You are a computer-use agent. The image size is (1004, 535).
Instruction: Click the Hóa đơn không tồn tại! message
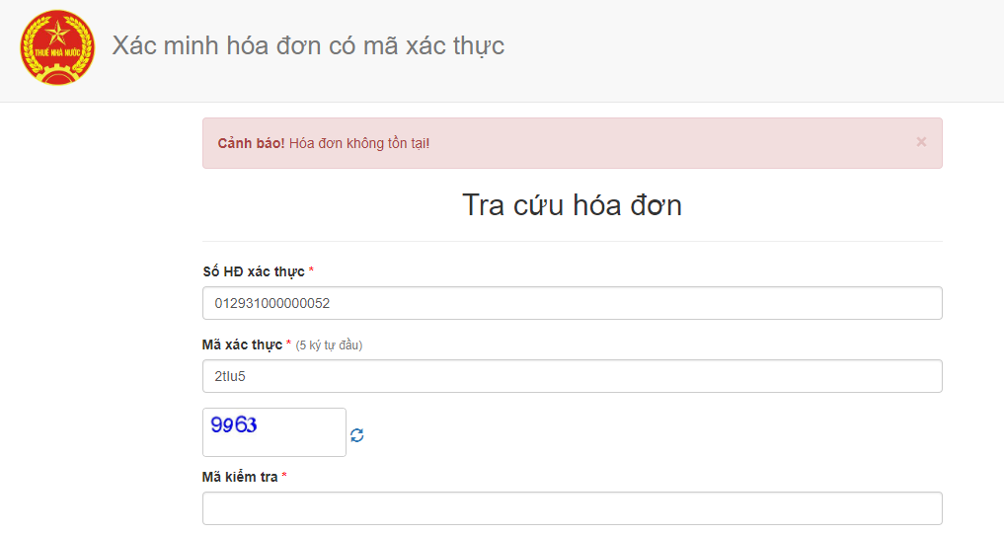[x=359, y=143]
